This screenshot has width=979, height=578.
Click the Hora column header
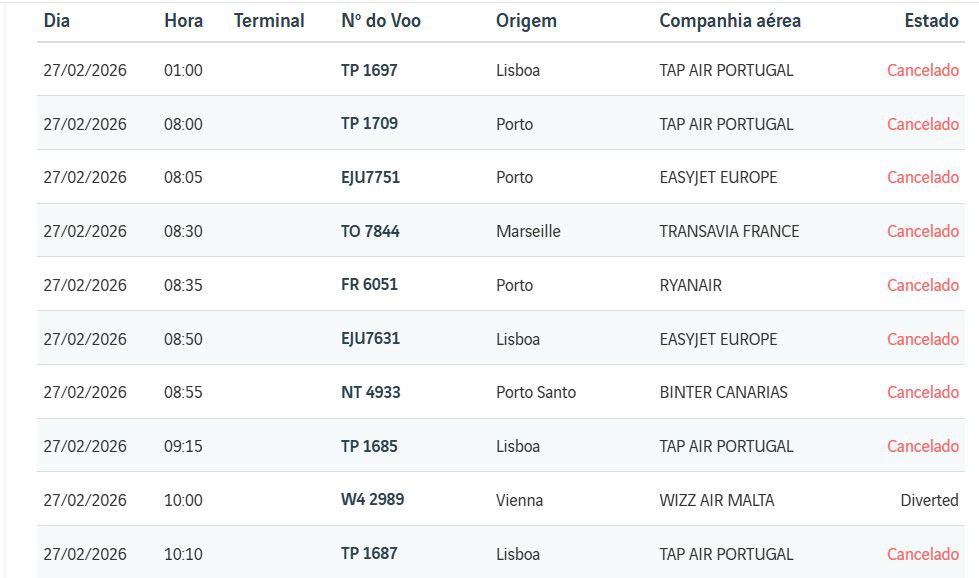(183, 21)
